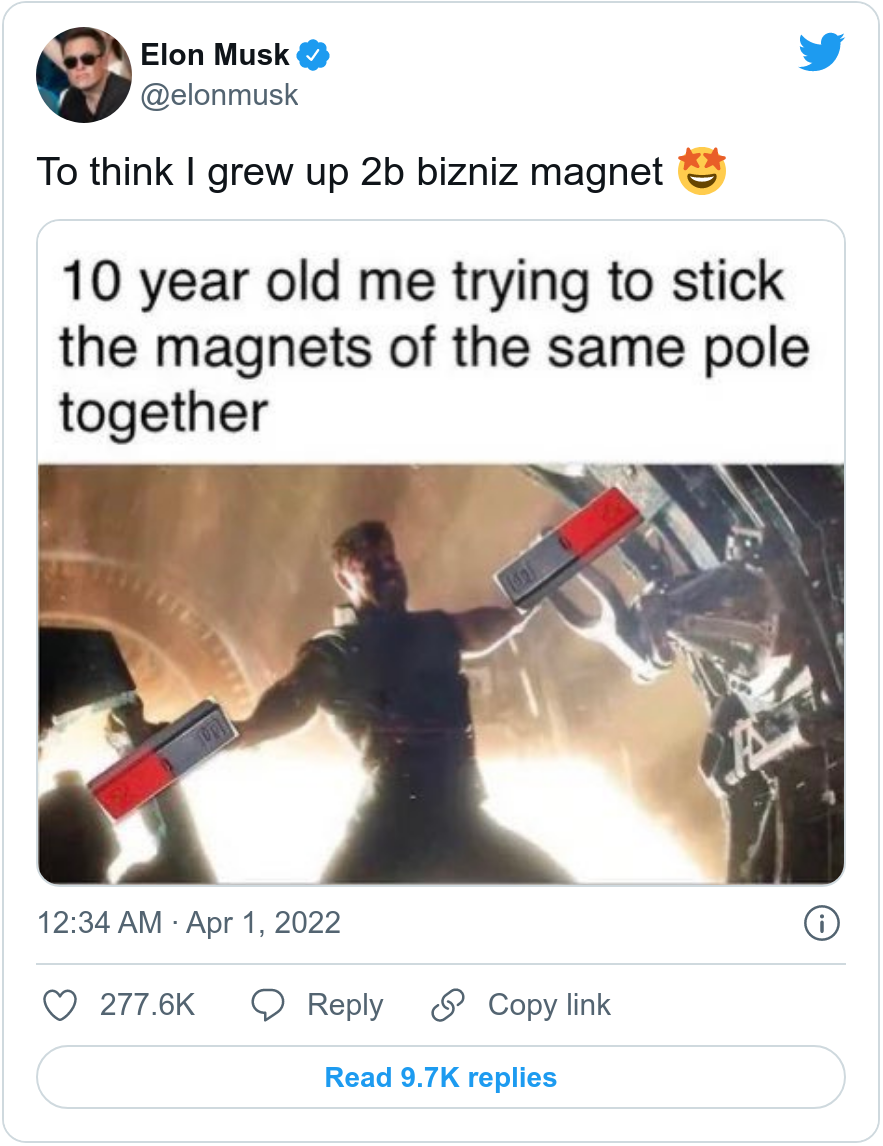Image resolution: width=883 pixels, height=1146 pixels.
Task: Click the Twitter bird logo
Action: pos(821,52)
